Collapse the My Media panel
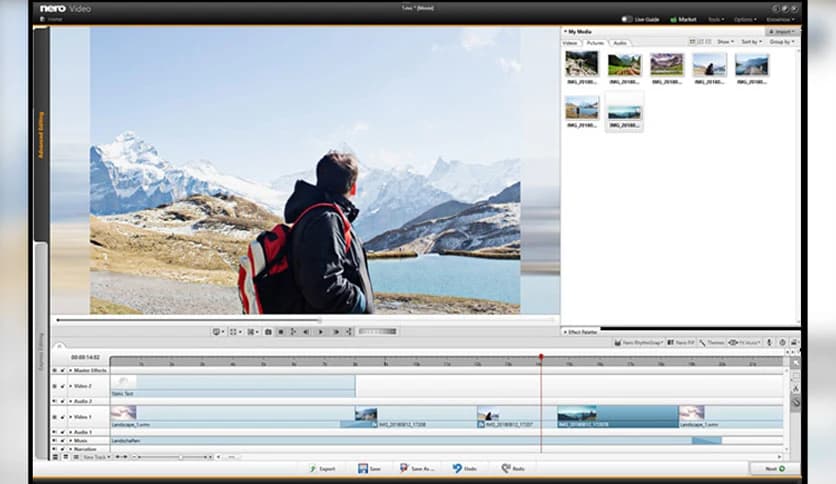The width and height of the screenshot is (836, 484). [565, 31]
